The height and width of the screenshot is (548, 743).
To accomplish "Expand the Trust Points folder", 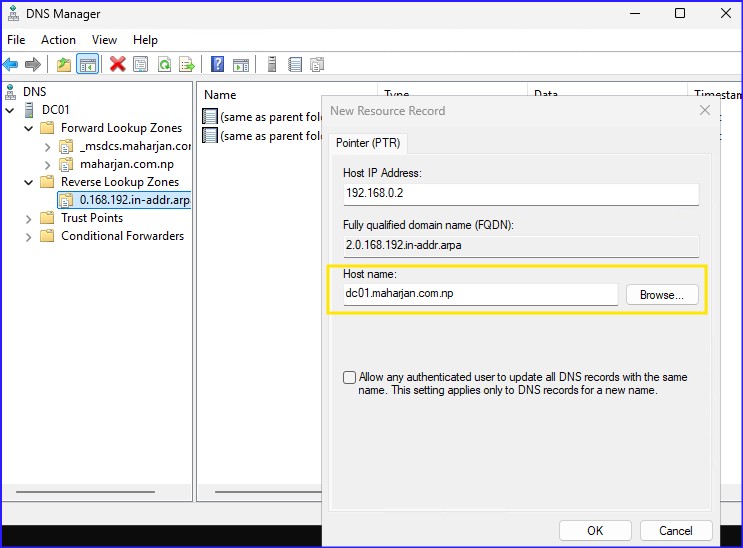I will click(x=29, y=218).
